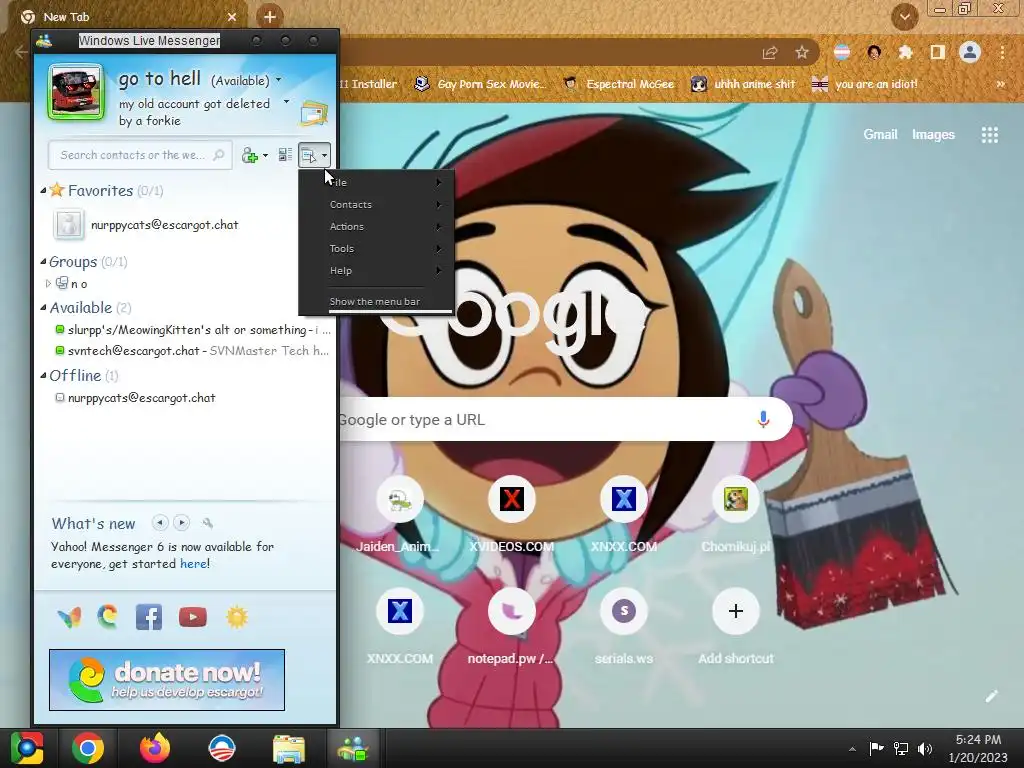Screen dimensions: 1024x768
Task: Collapse the Groups section
Action: coord(43,262)
